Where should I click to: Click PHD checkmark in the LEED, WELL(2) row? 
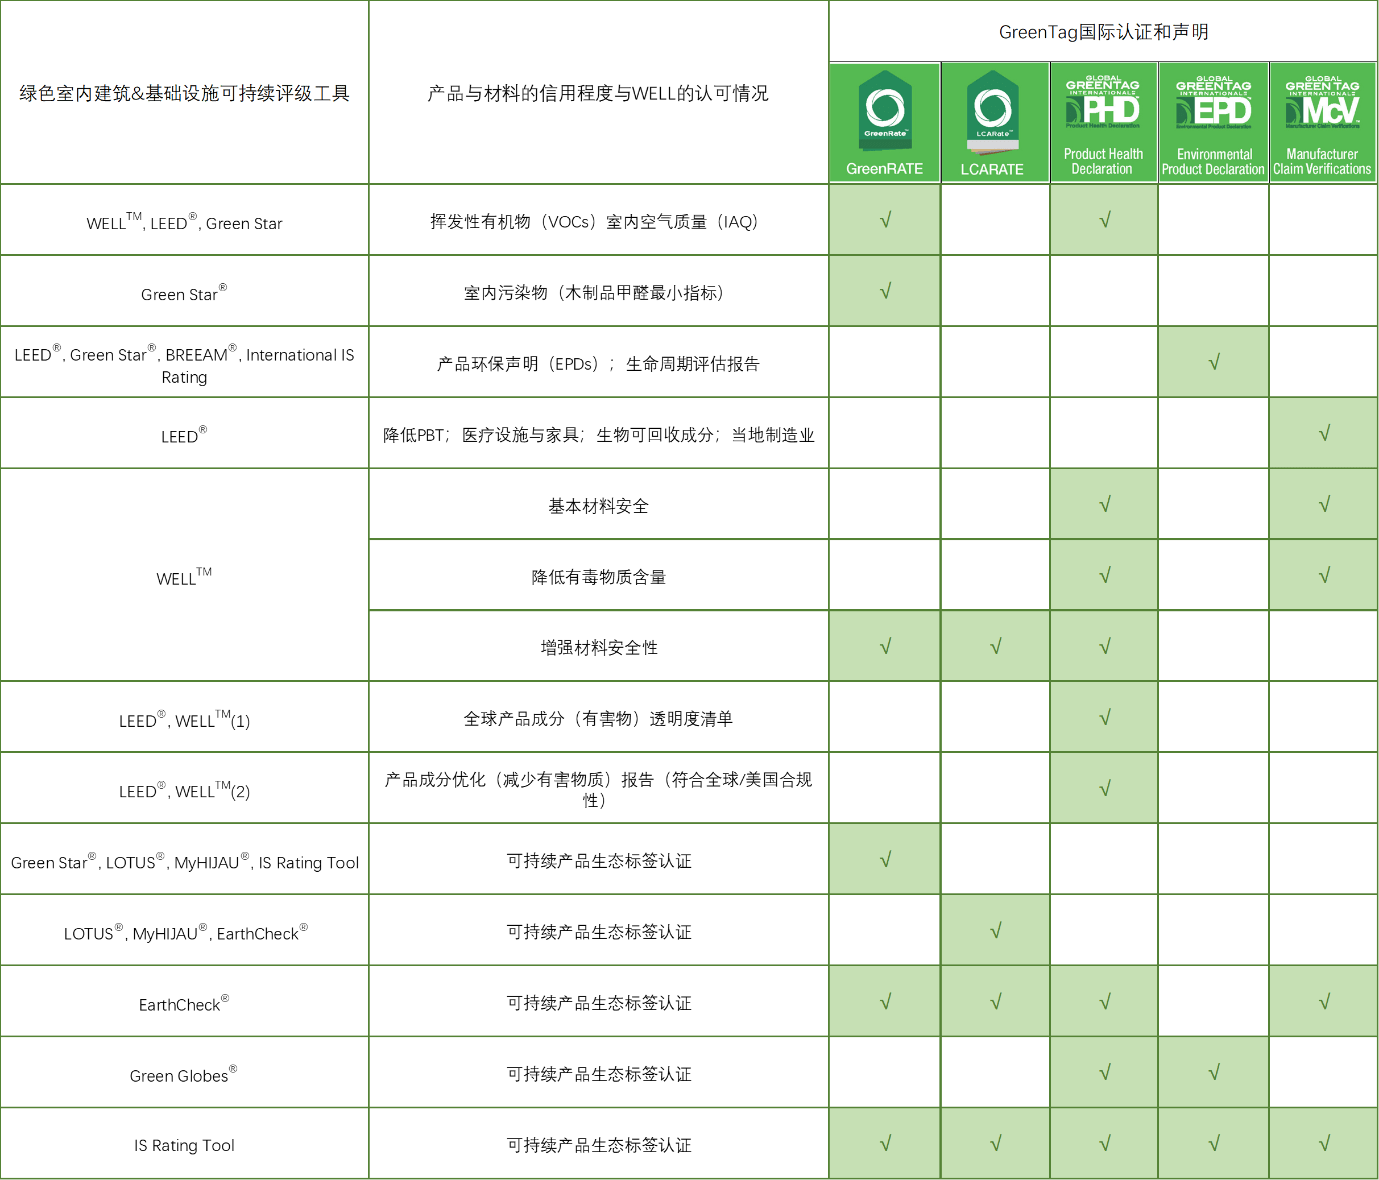click(1105, 788)
